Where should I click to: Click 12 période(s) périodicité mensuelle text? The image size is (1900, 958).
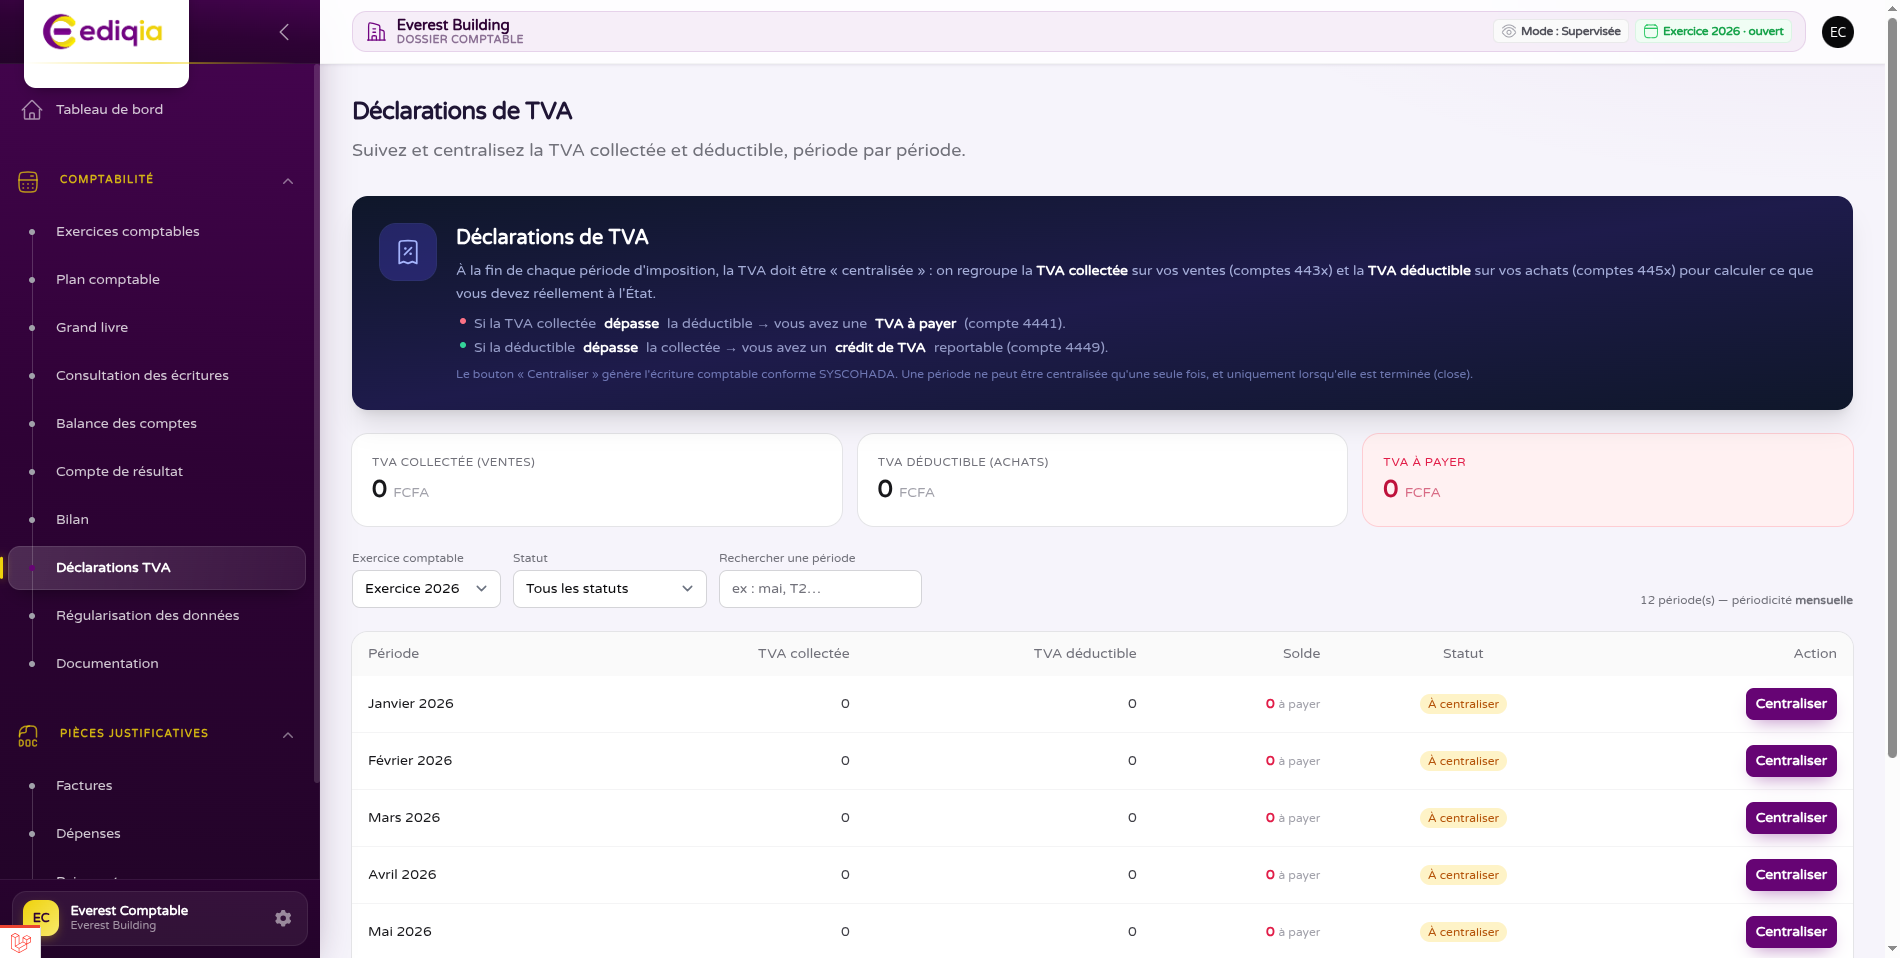(x=1746, y=601)
